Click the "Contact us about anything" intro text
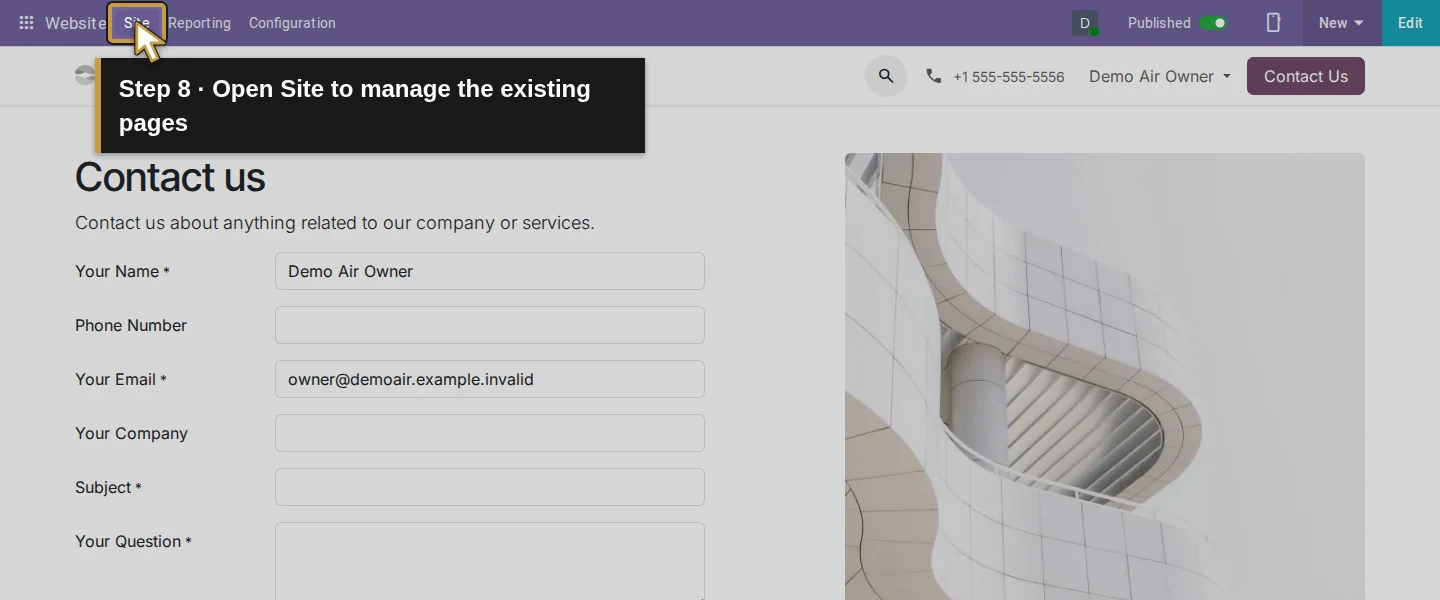The width and height of the screenshot is (1440, 600). [335, 223]
